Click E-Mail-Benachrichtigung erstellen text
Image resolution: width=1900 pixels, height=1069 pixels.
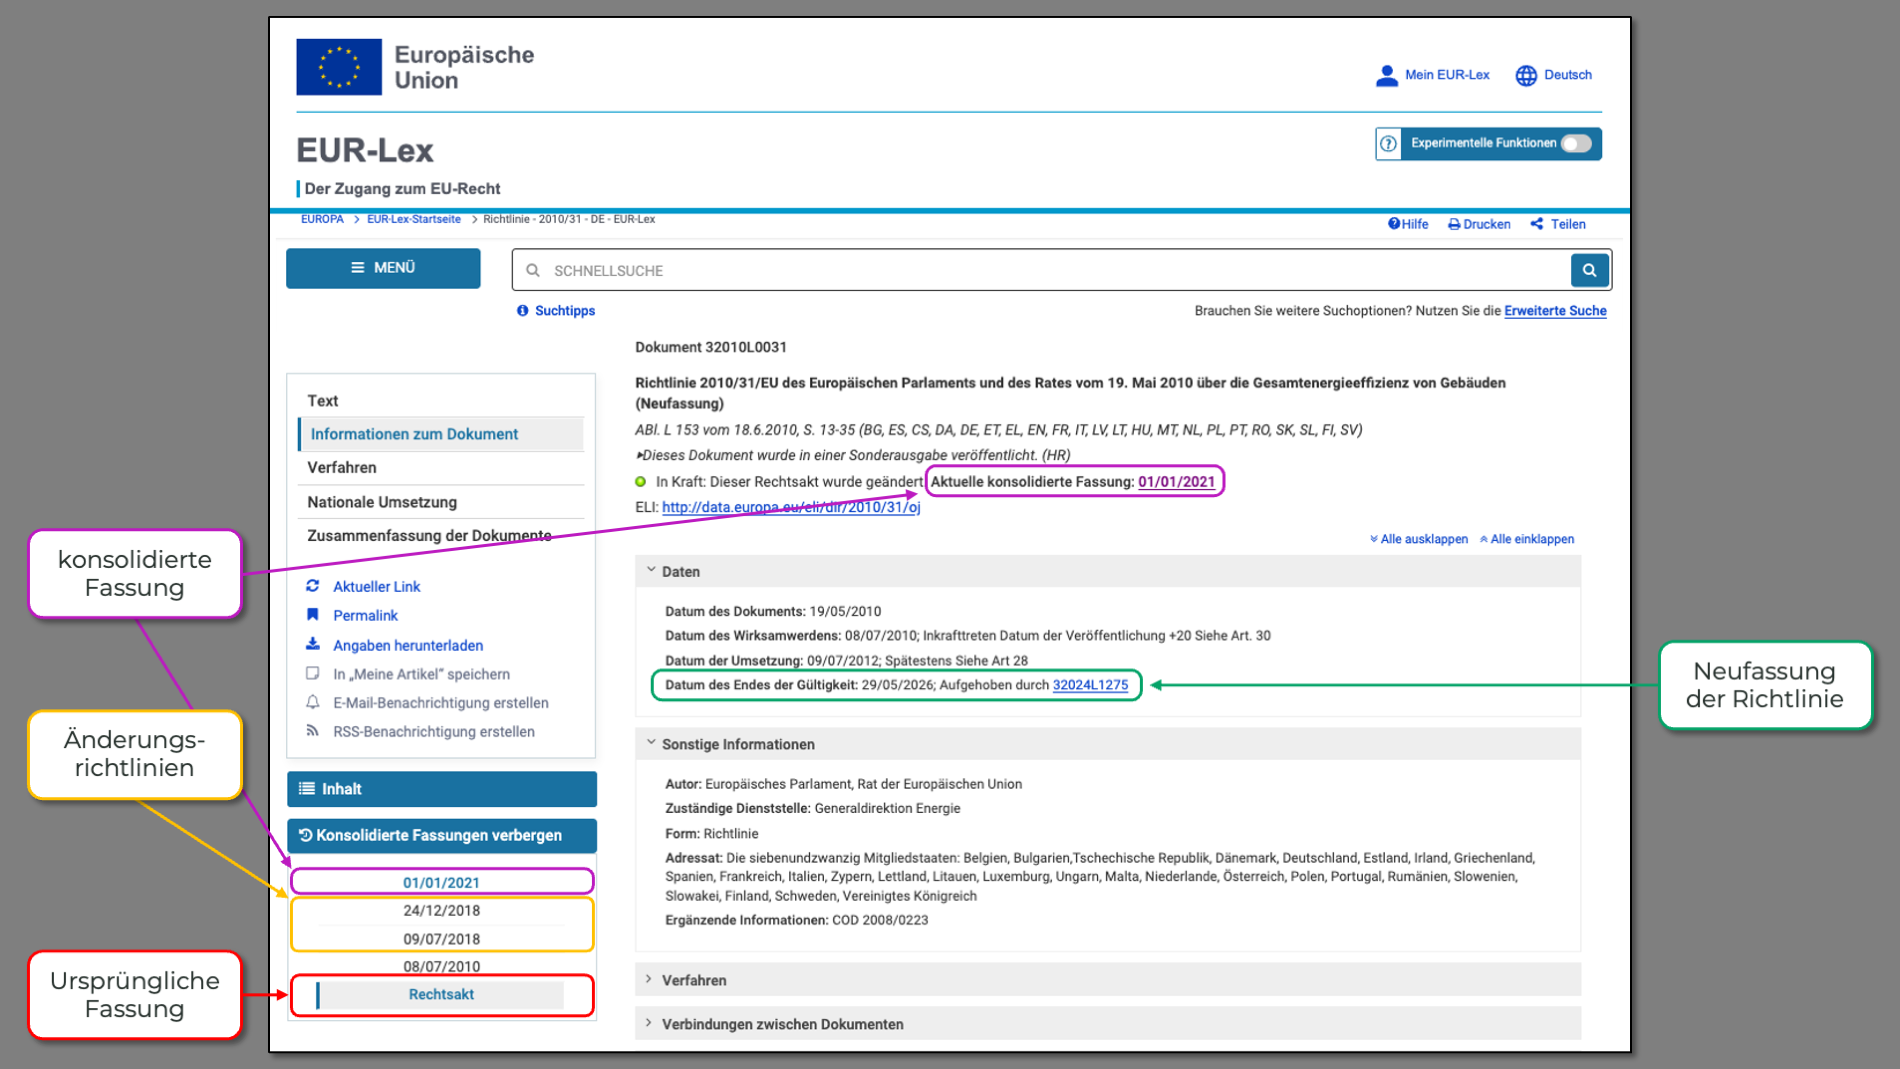click(x=441, y=704)
